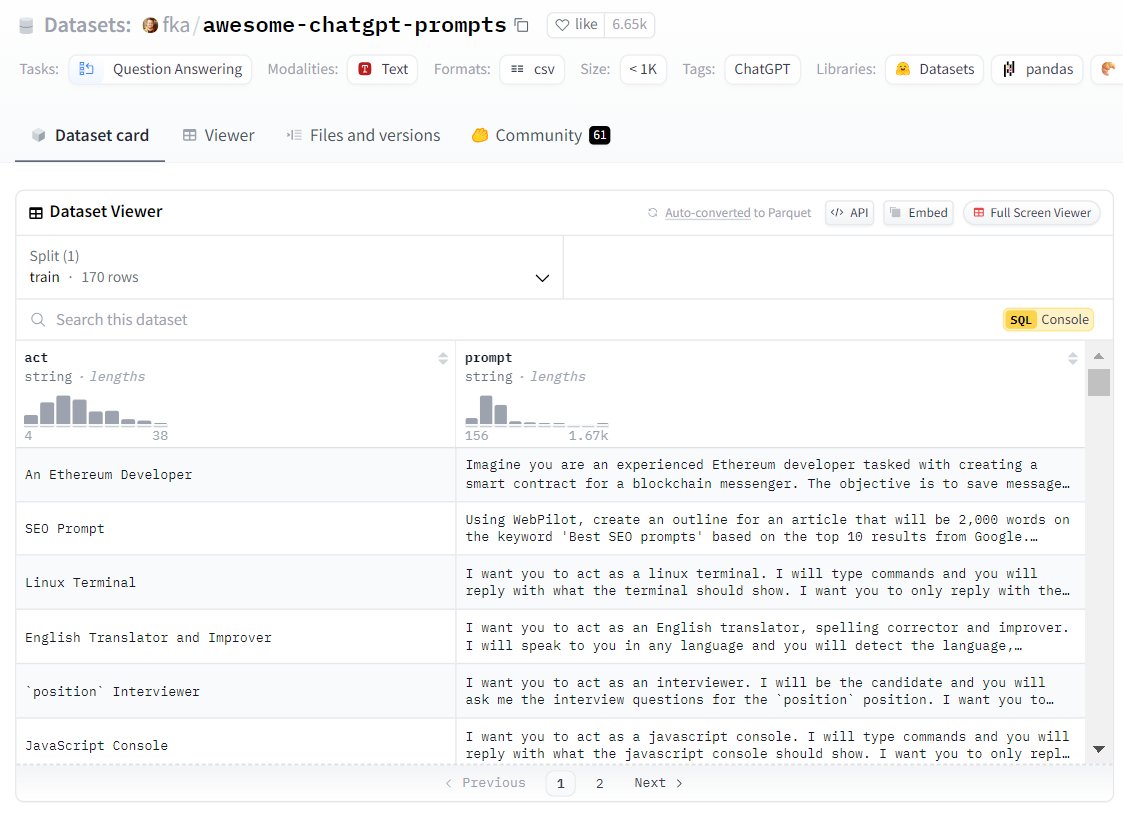
Task: Click the act column header
Action: [x=36, y=357]
